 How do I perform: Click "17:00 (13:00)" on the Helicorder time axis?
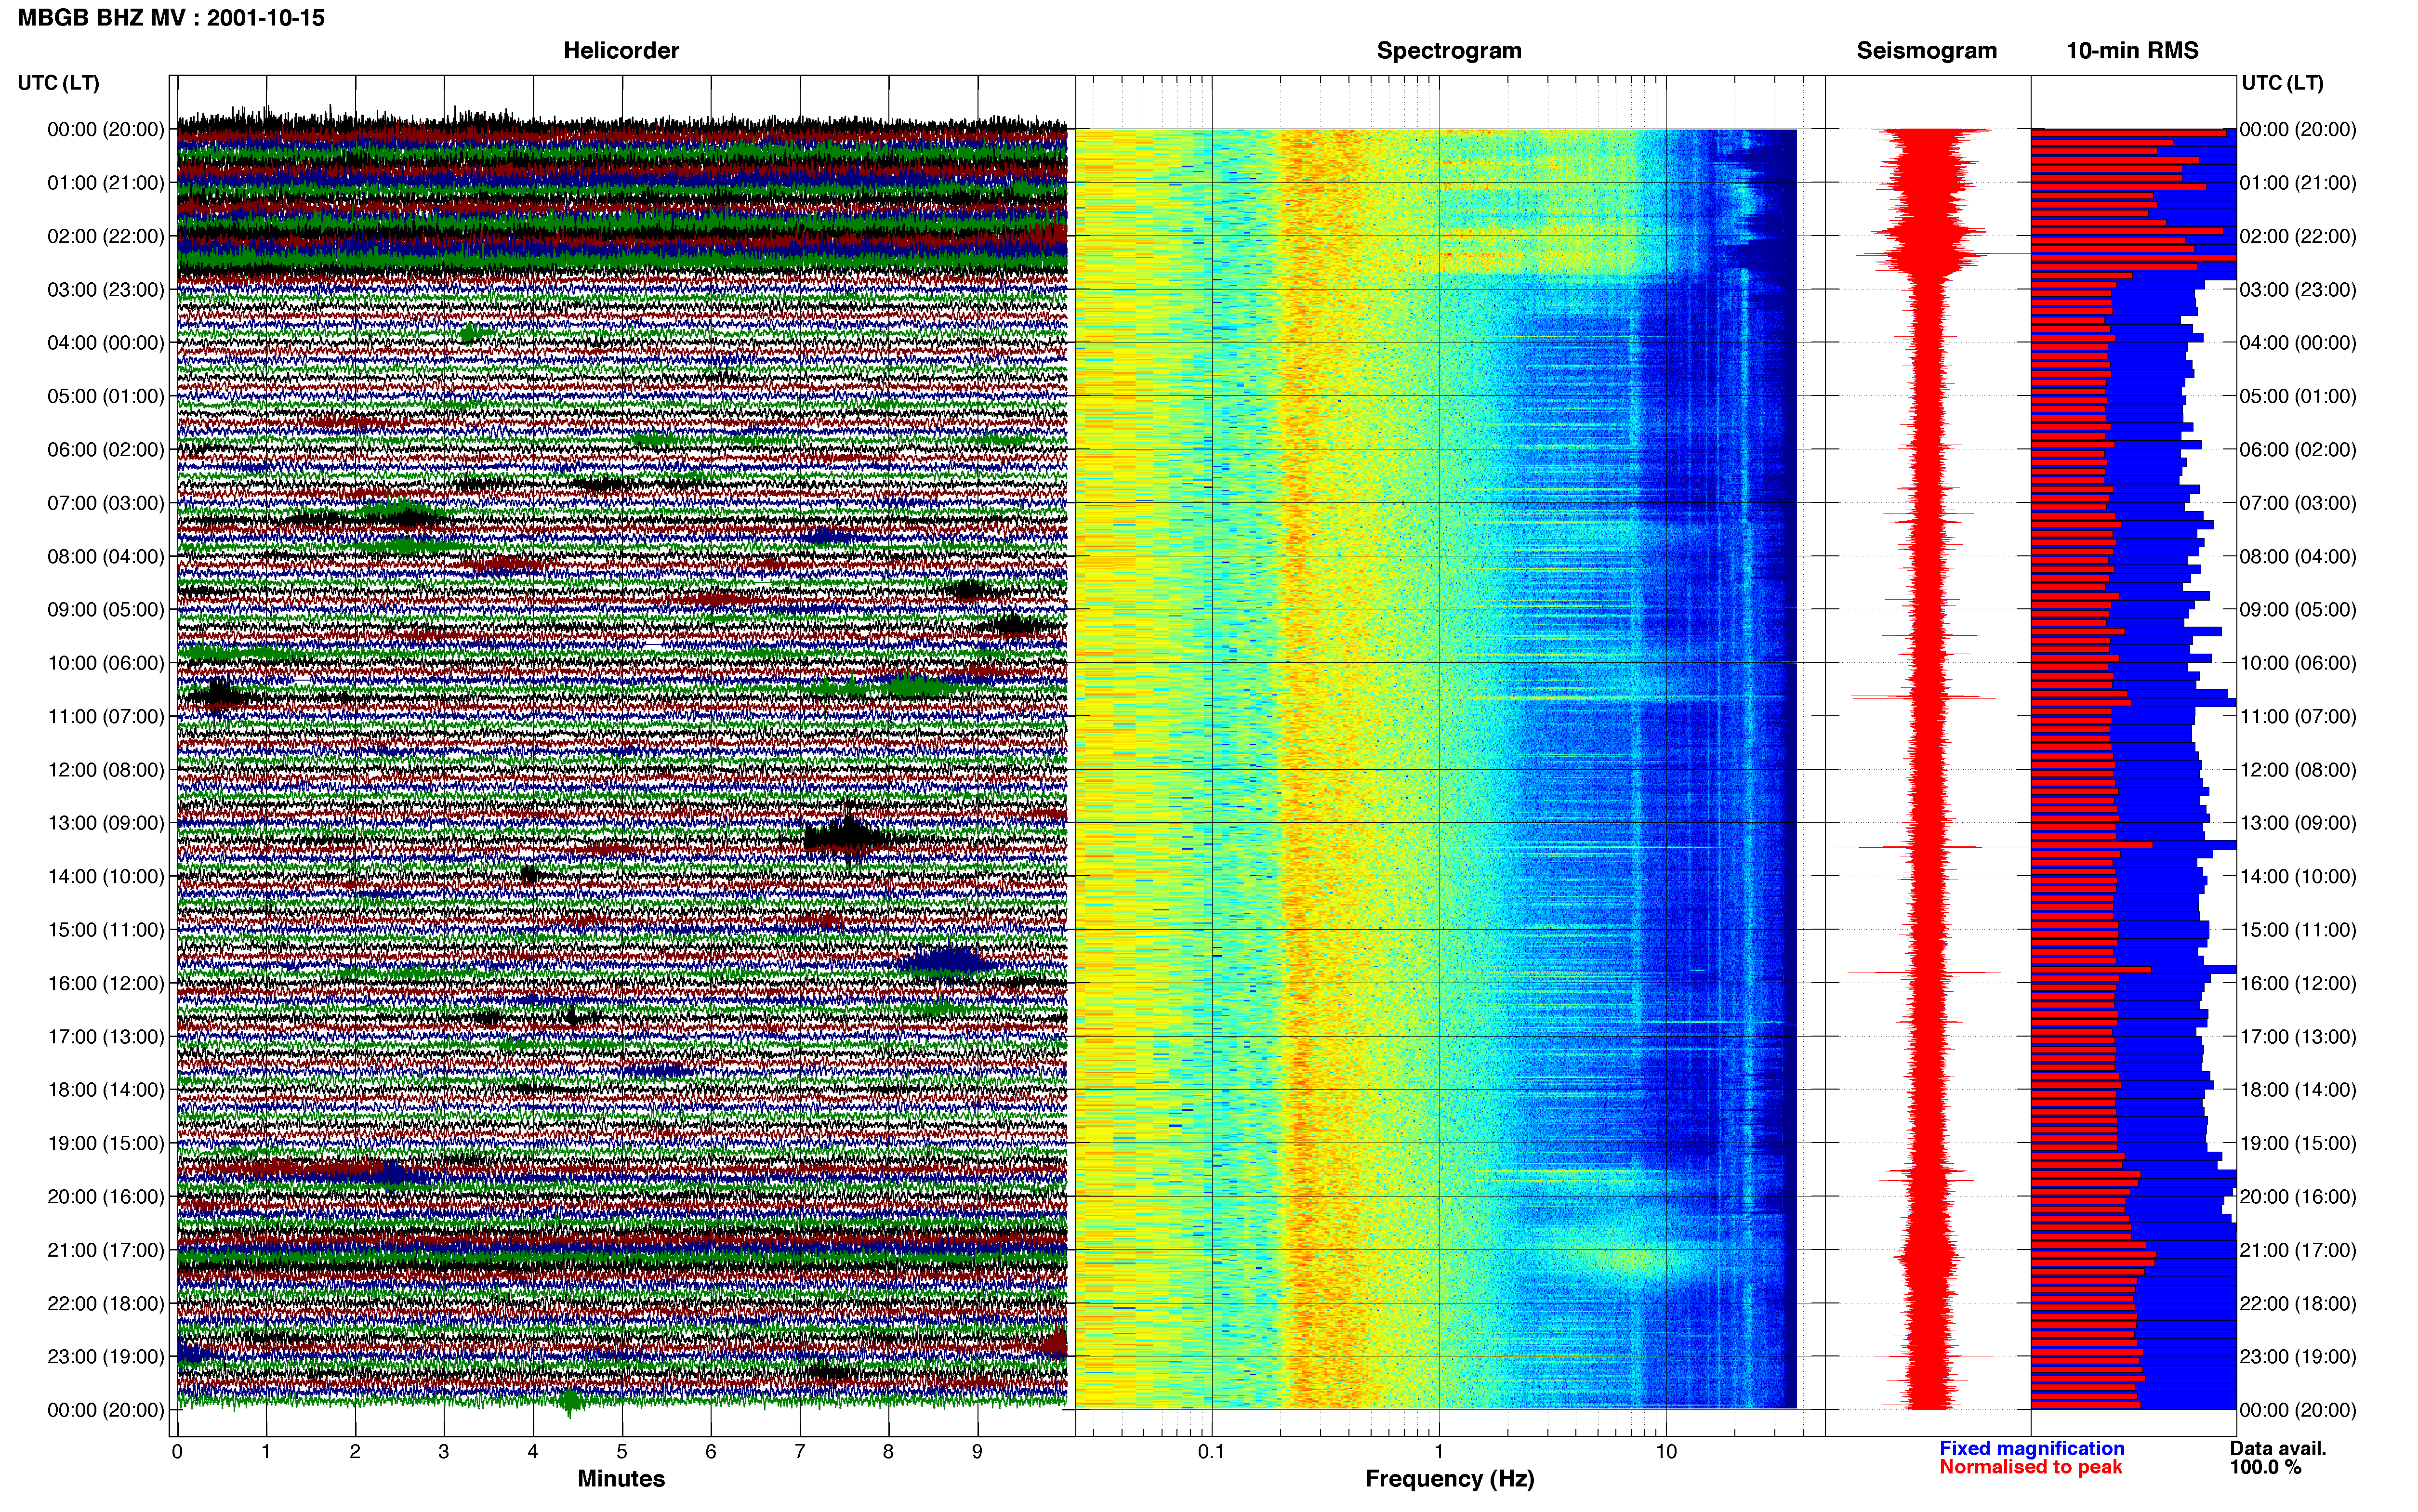pyautogui.click(x=105, y=1036)
